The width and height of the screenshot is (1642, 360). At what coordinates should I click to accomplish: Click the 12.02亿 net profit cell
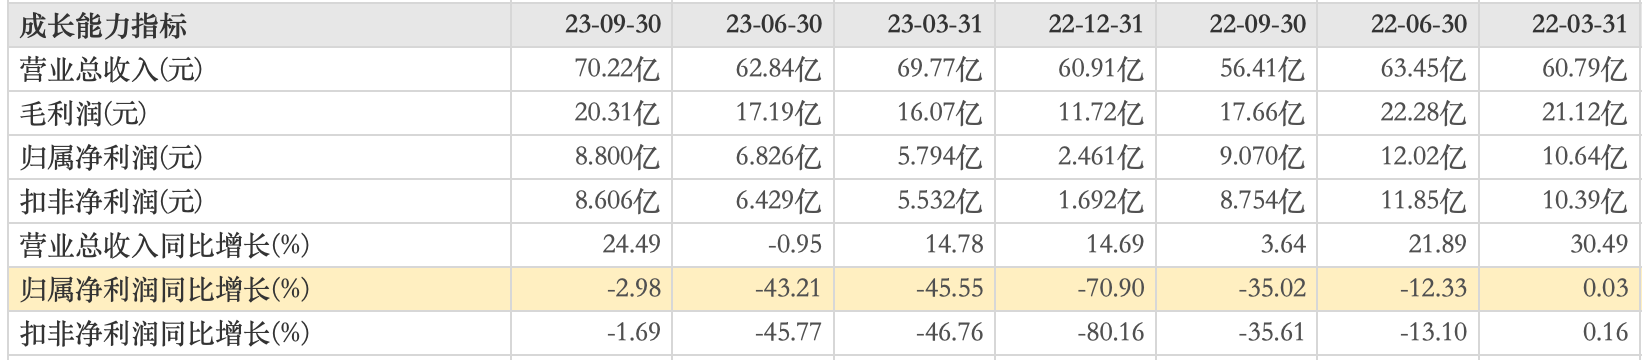[1423, 157]
